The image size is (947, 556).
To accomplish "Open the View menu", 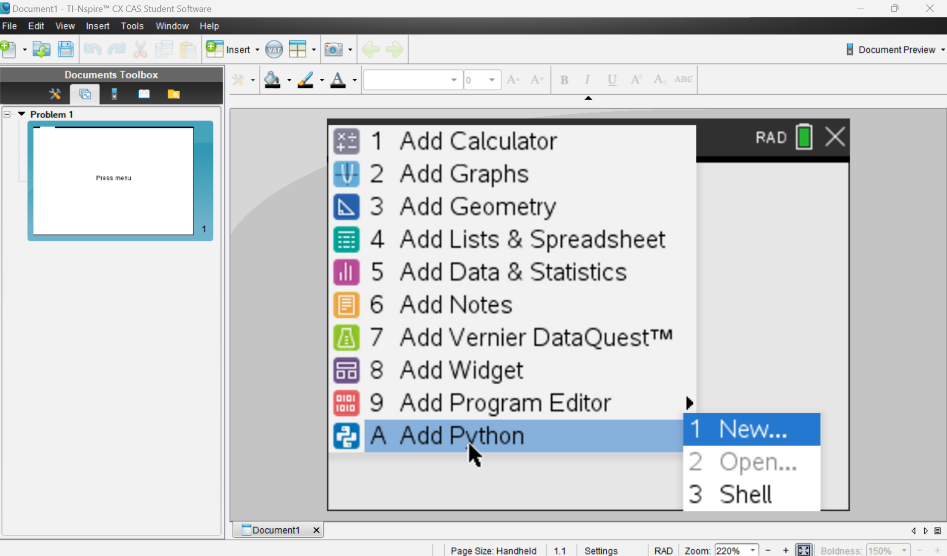I will coord(65,26).
